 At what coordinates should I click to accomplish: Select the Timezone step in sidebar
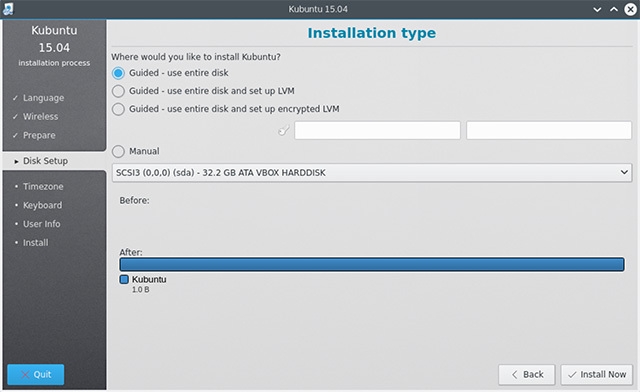(43, 187)
